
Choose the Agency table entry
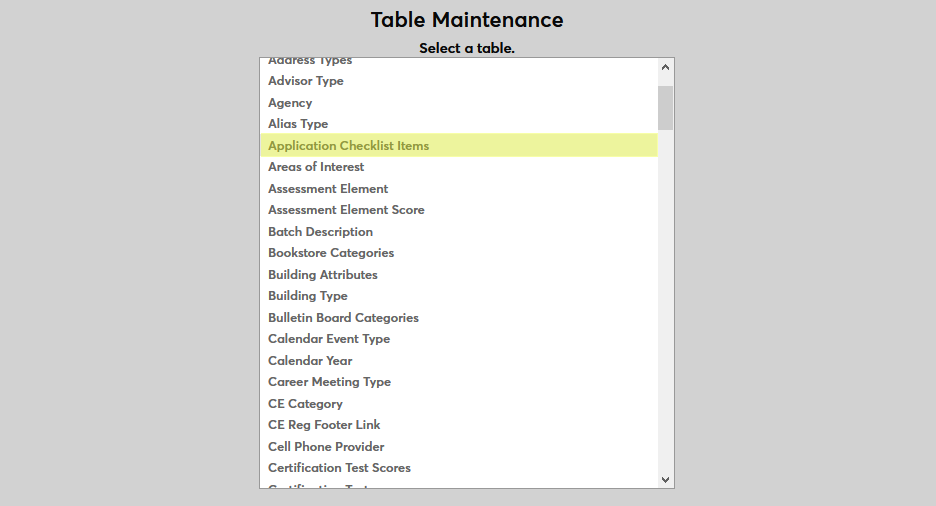[290, 103]
